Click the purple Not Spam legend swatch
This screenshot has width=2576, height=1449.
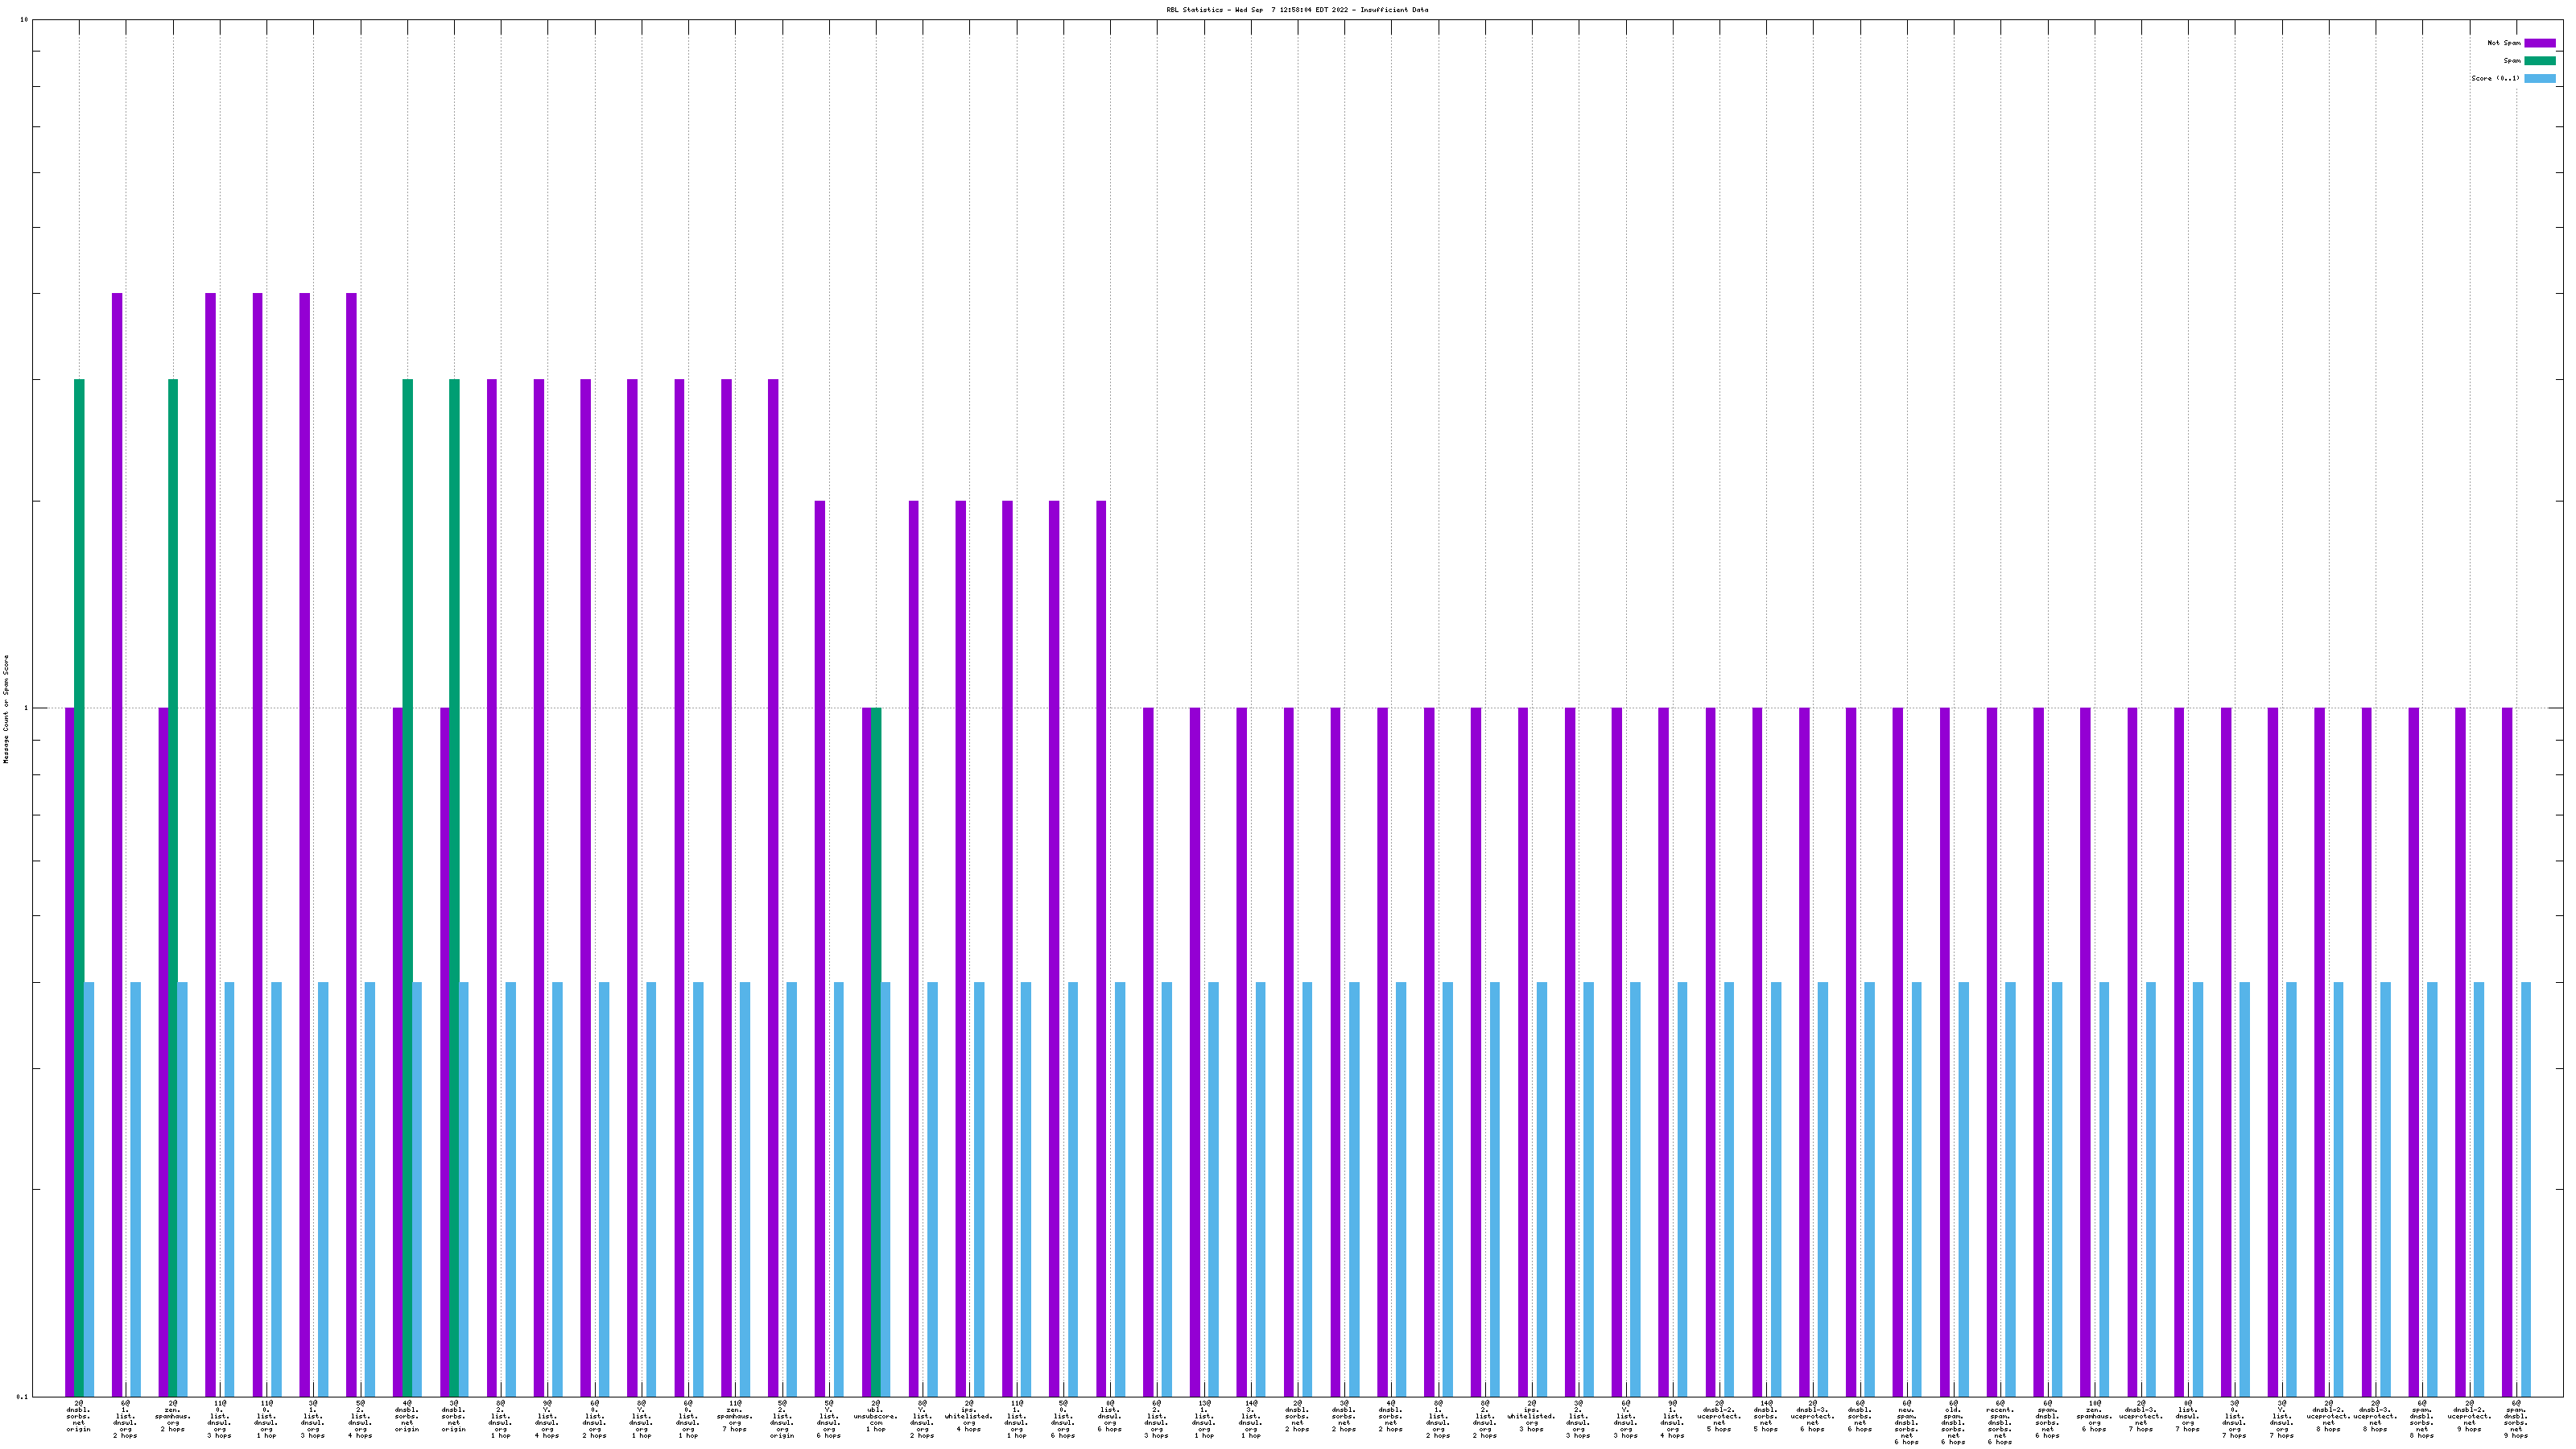click(x=2539, y=43)
